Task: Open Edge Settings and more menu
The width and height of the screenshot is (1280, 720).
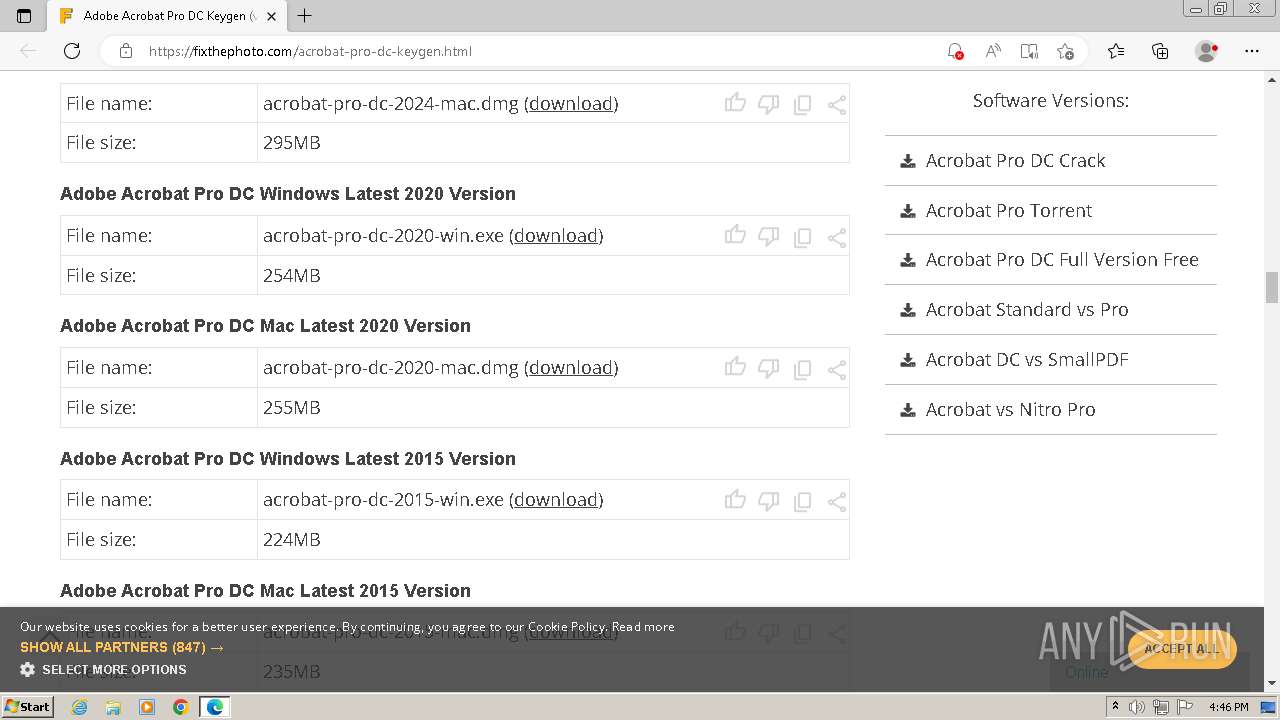Action: 1252,51
